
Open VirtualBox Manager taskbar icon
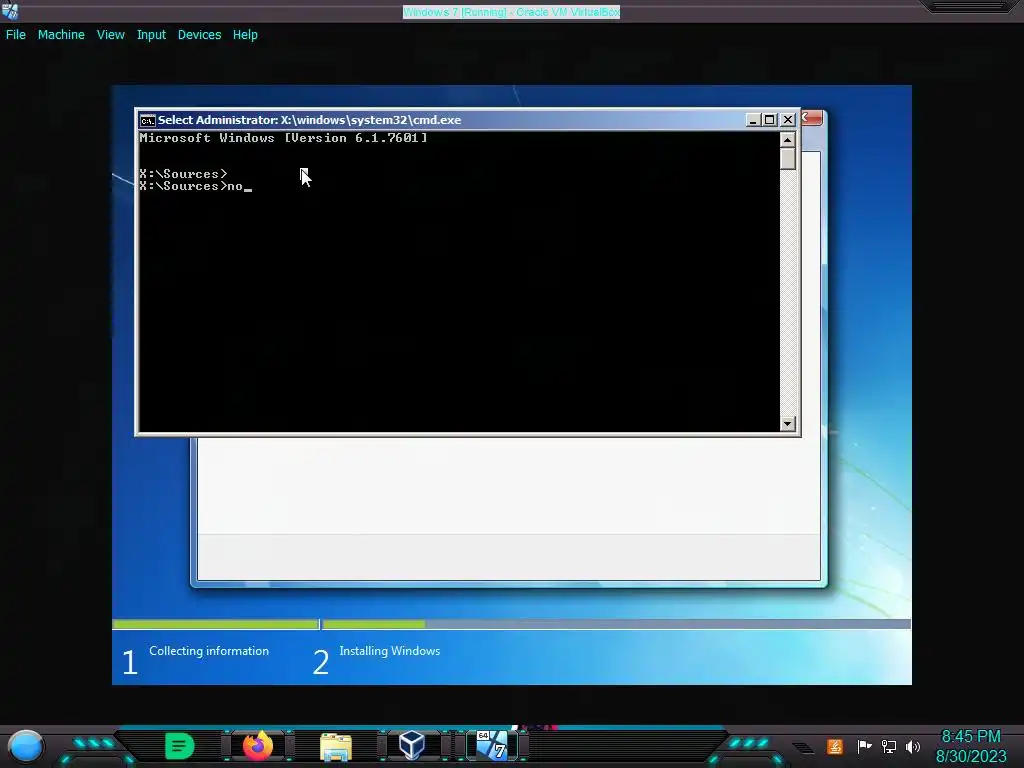pos(412,745)
